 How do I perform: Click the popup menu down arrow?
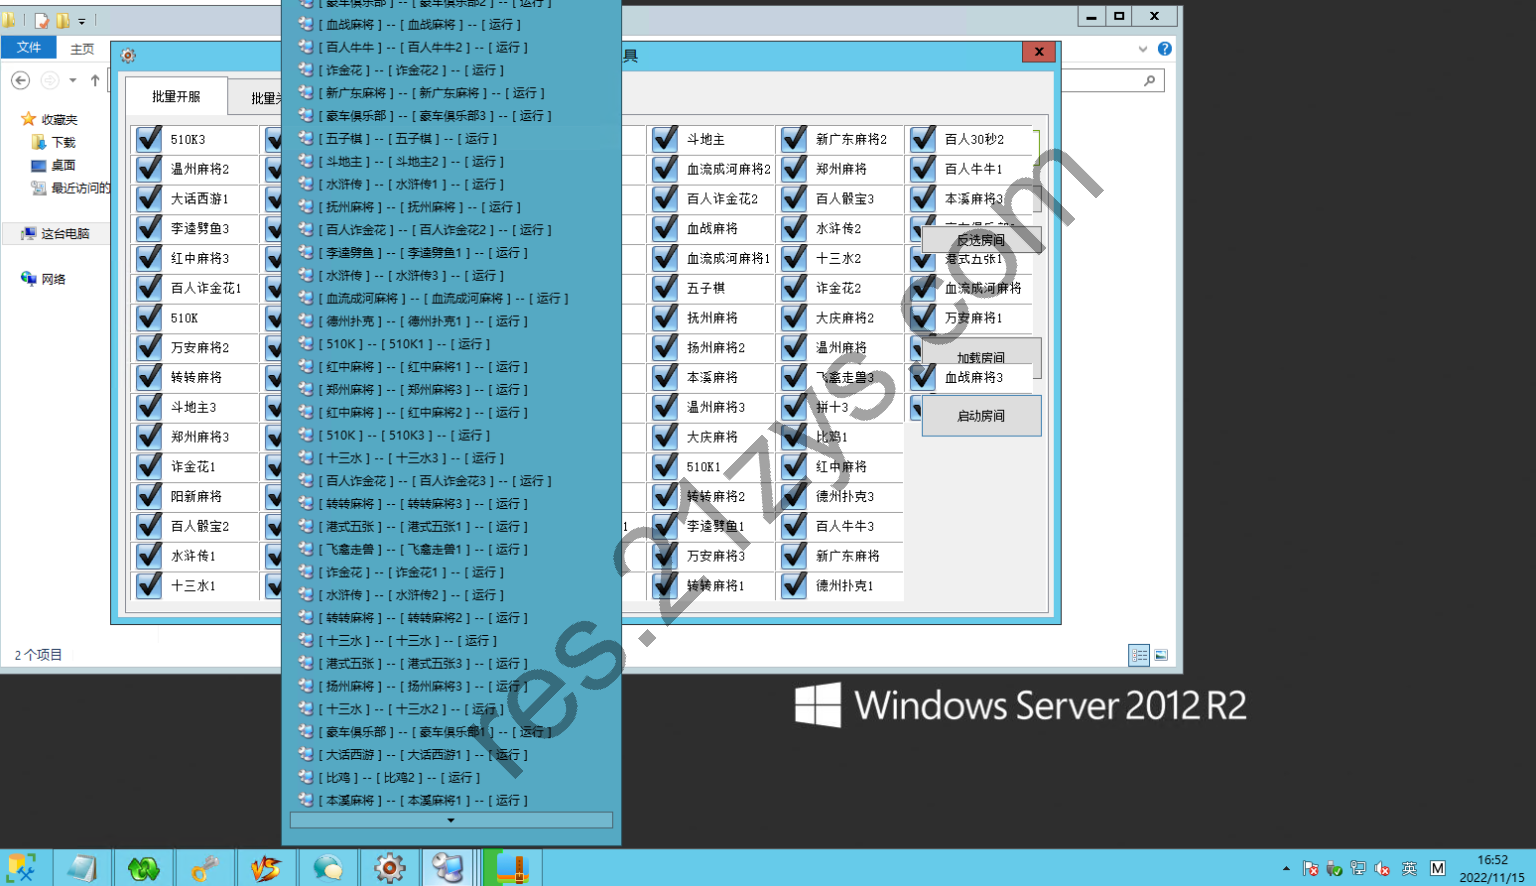(451, 820)
